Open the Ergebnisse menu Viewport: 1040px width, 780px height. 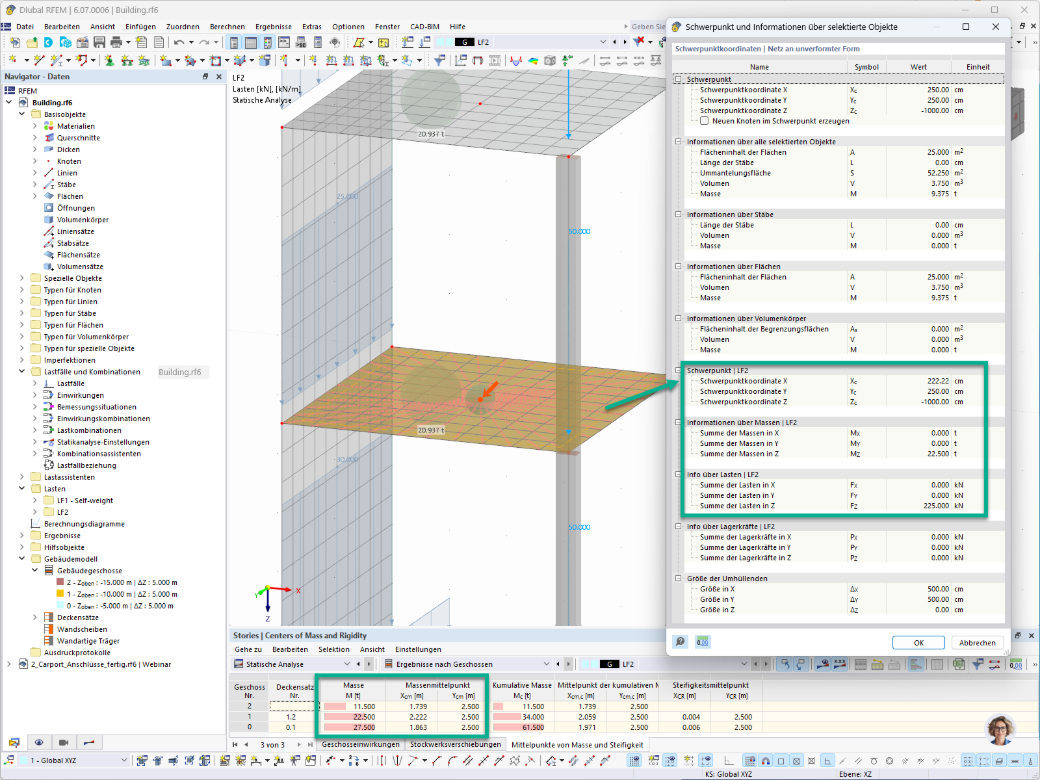273,27
